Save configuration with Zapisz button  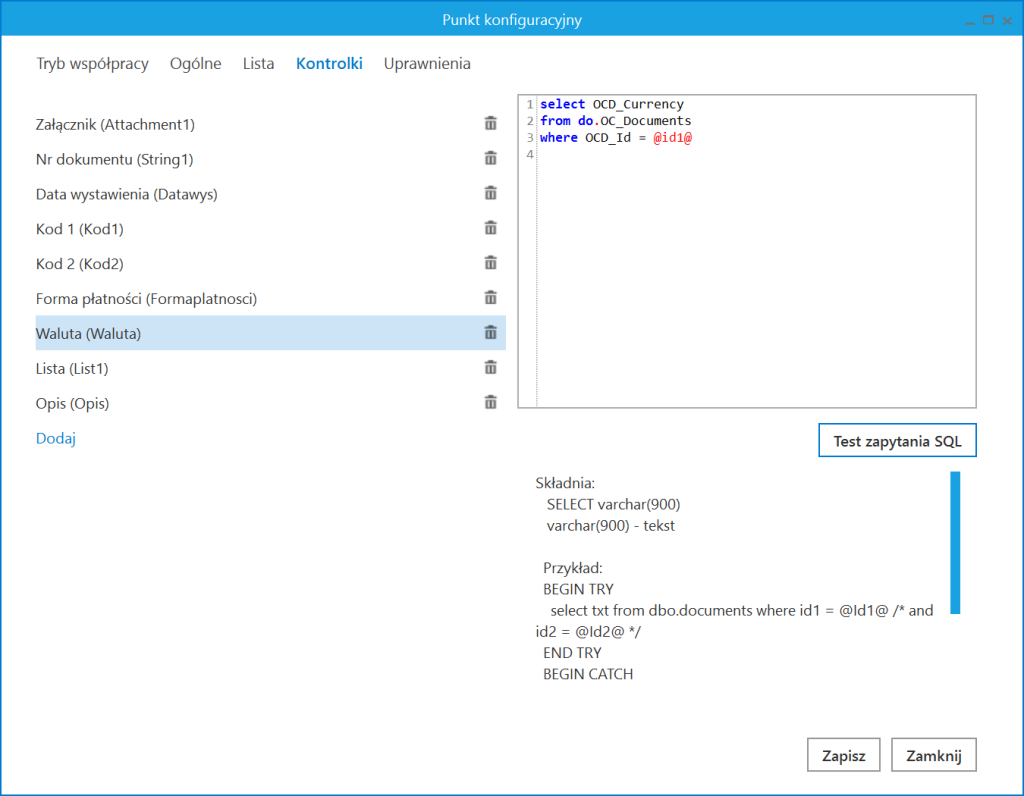(843, 756)
